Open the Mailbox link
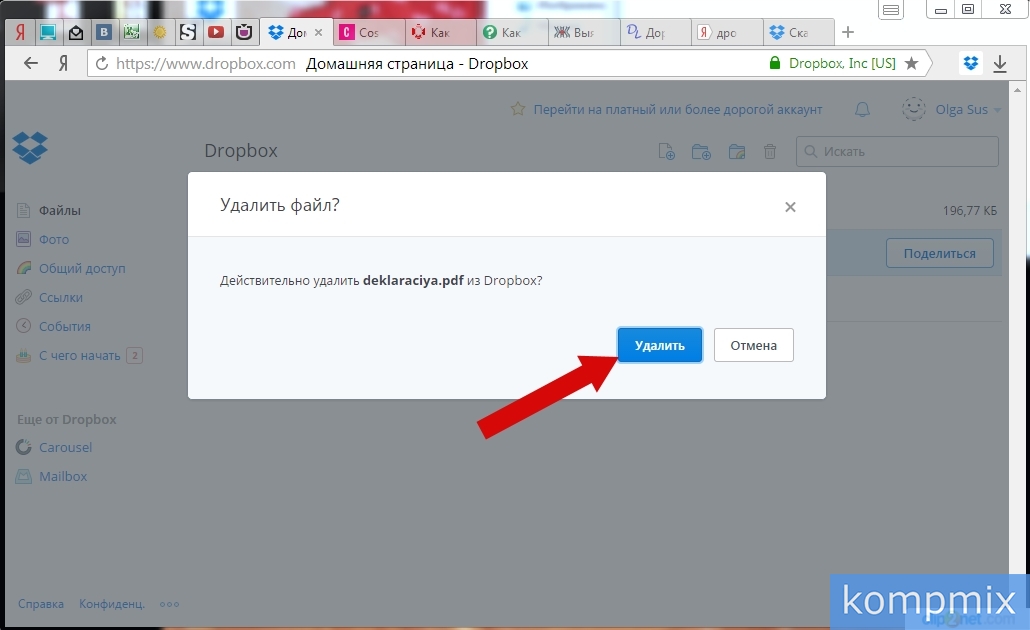The width and height of the screenshot is (1030, 630). (63, 476)
